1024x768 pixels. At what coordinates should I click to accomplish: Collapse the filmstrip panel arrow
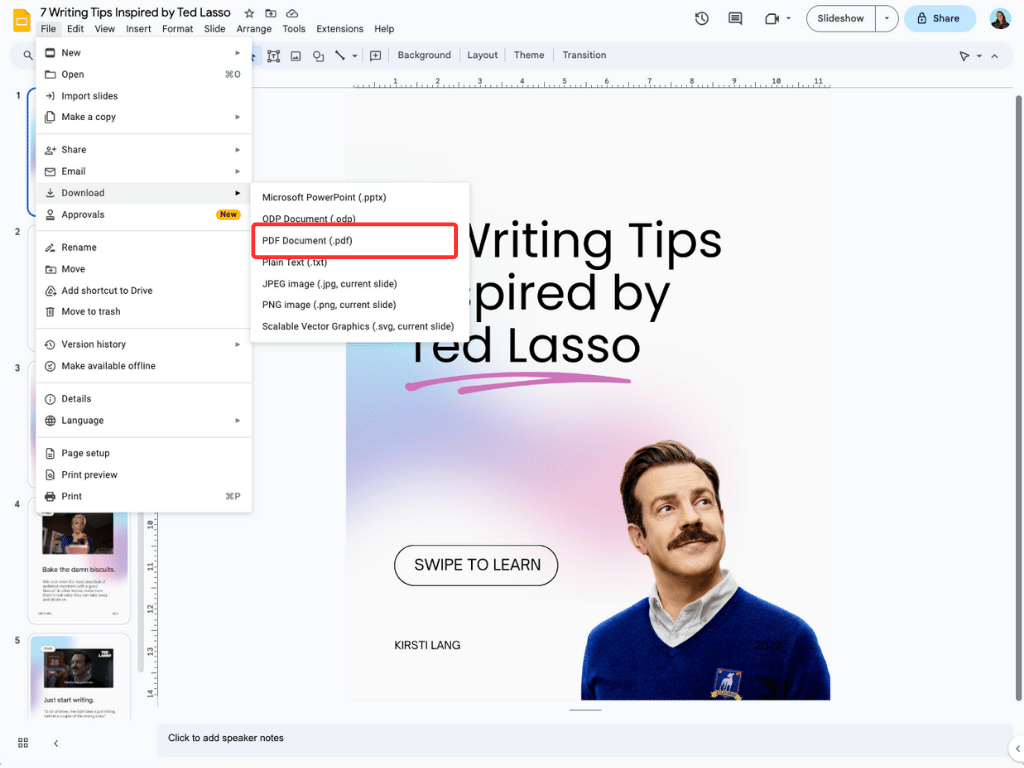click(56, 743)
